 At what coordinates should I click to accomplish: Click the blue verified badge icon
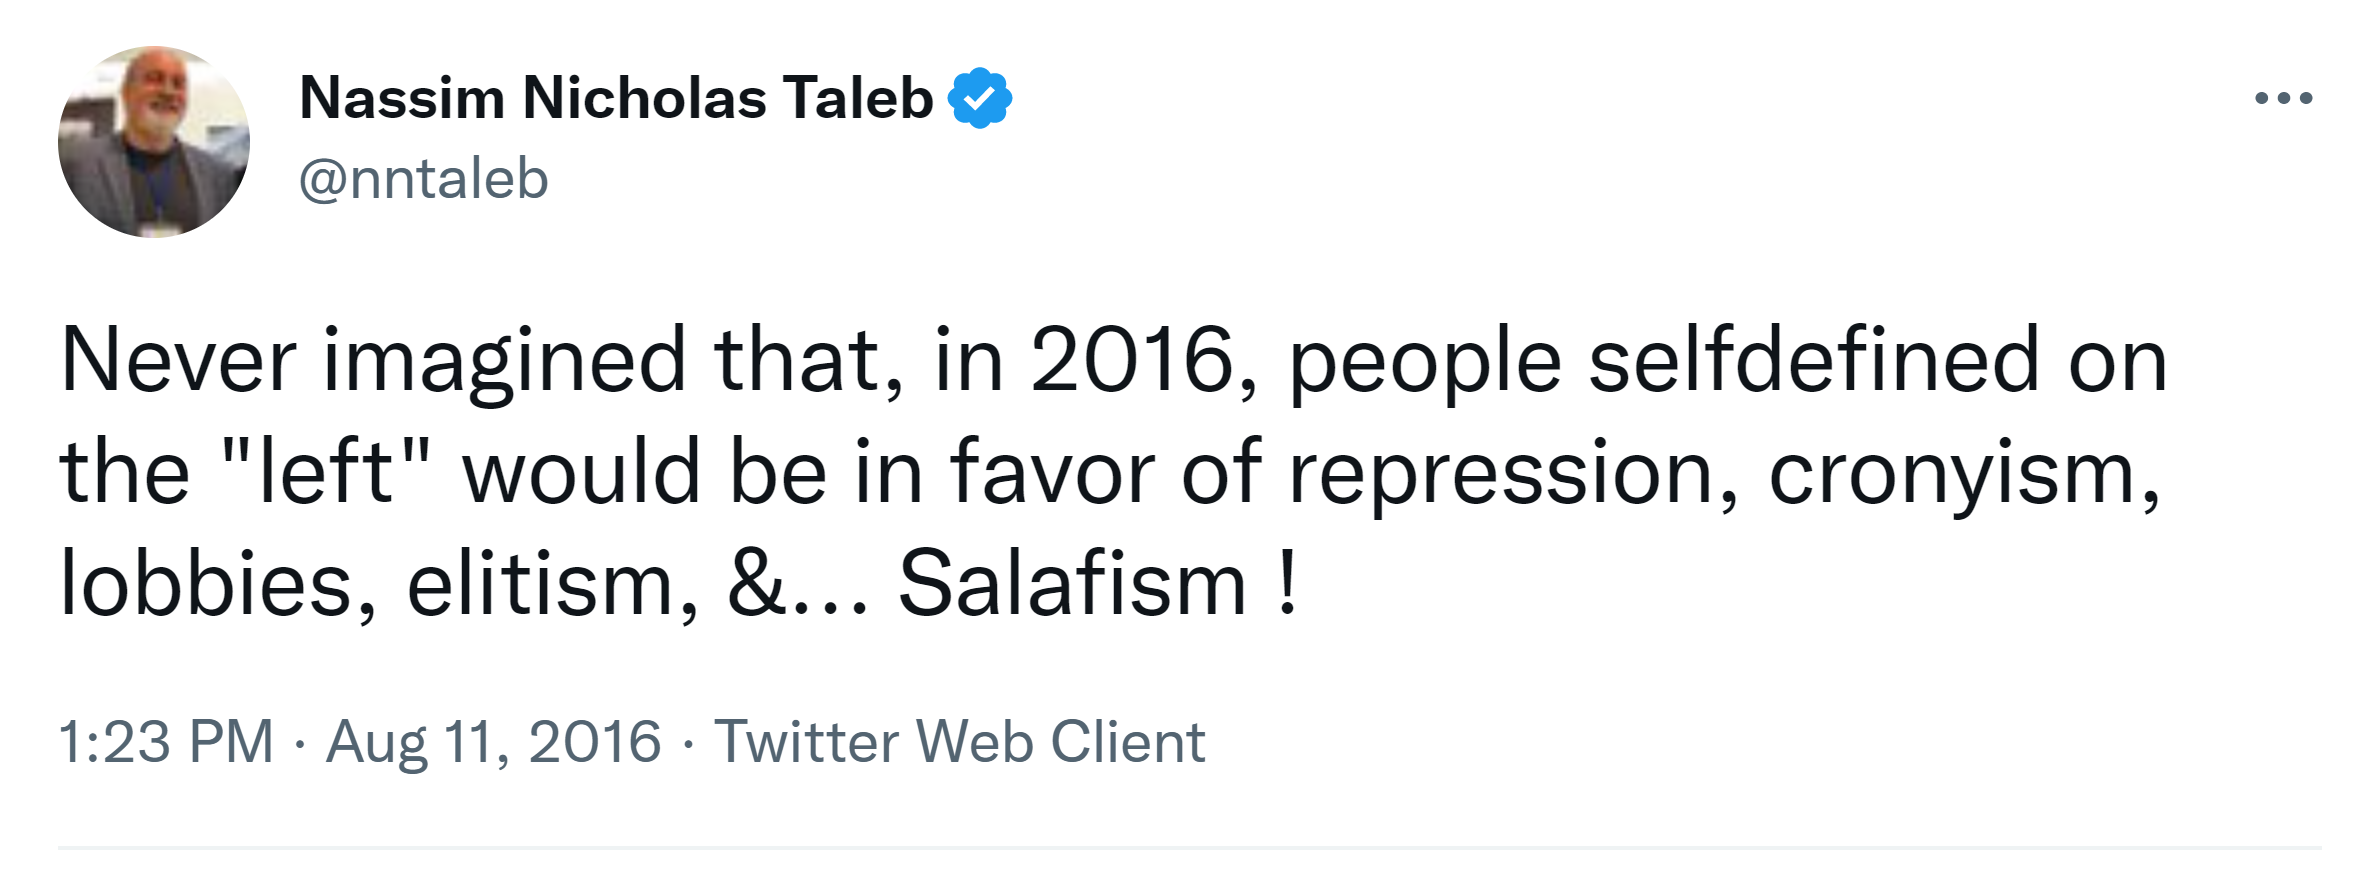[x=980, y=98]
